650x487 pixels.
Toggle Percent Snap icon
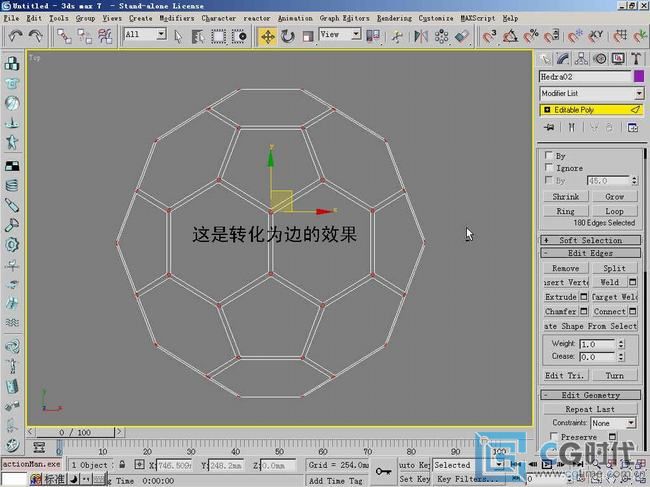531,36
